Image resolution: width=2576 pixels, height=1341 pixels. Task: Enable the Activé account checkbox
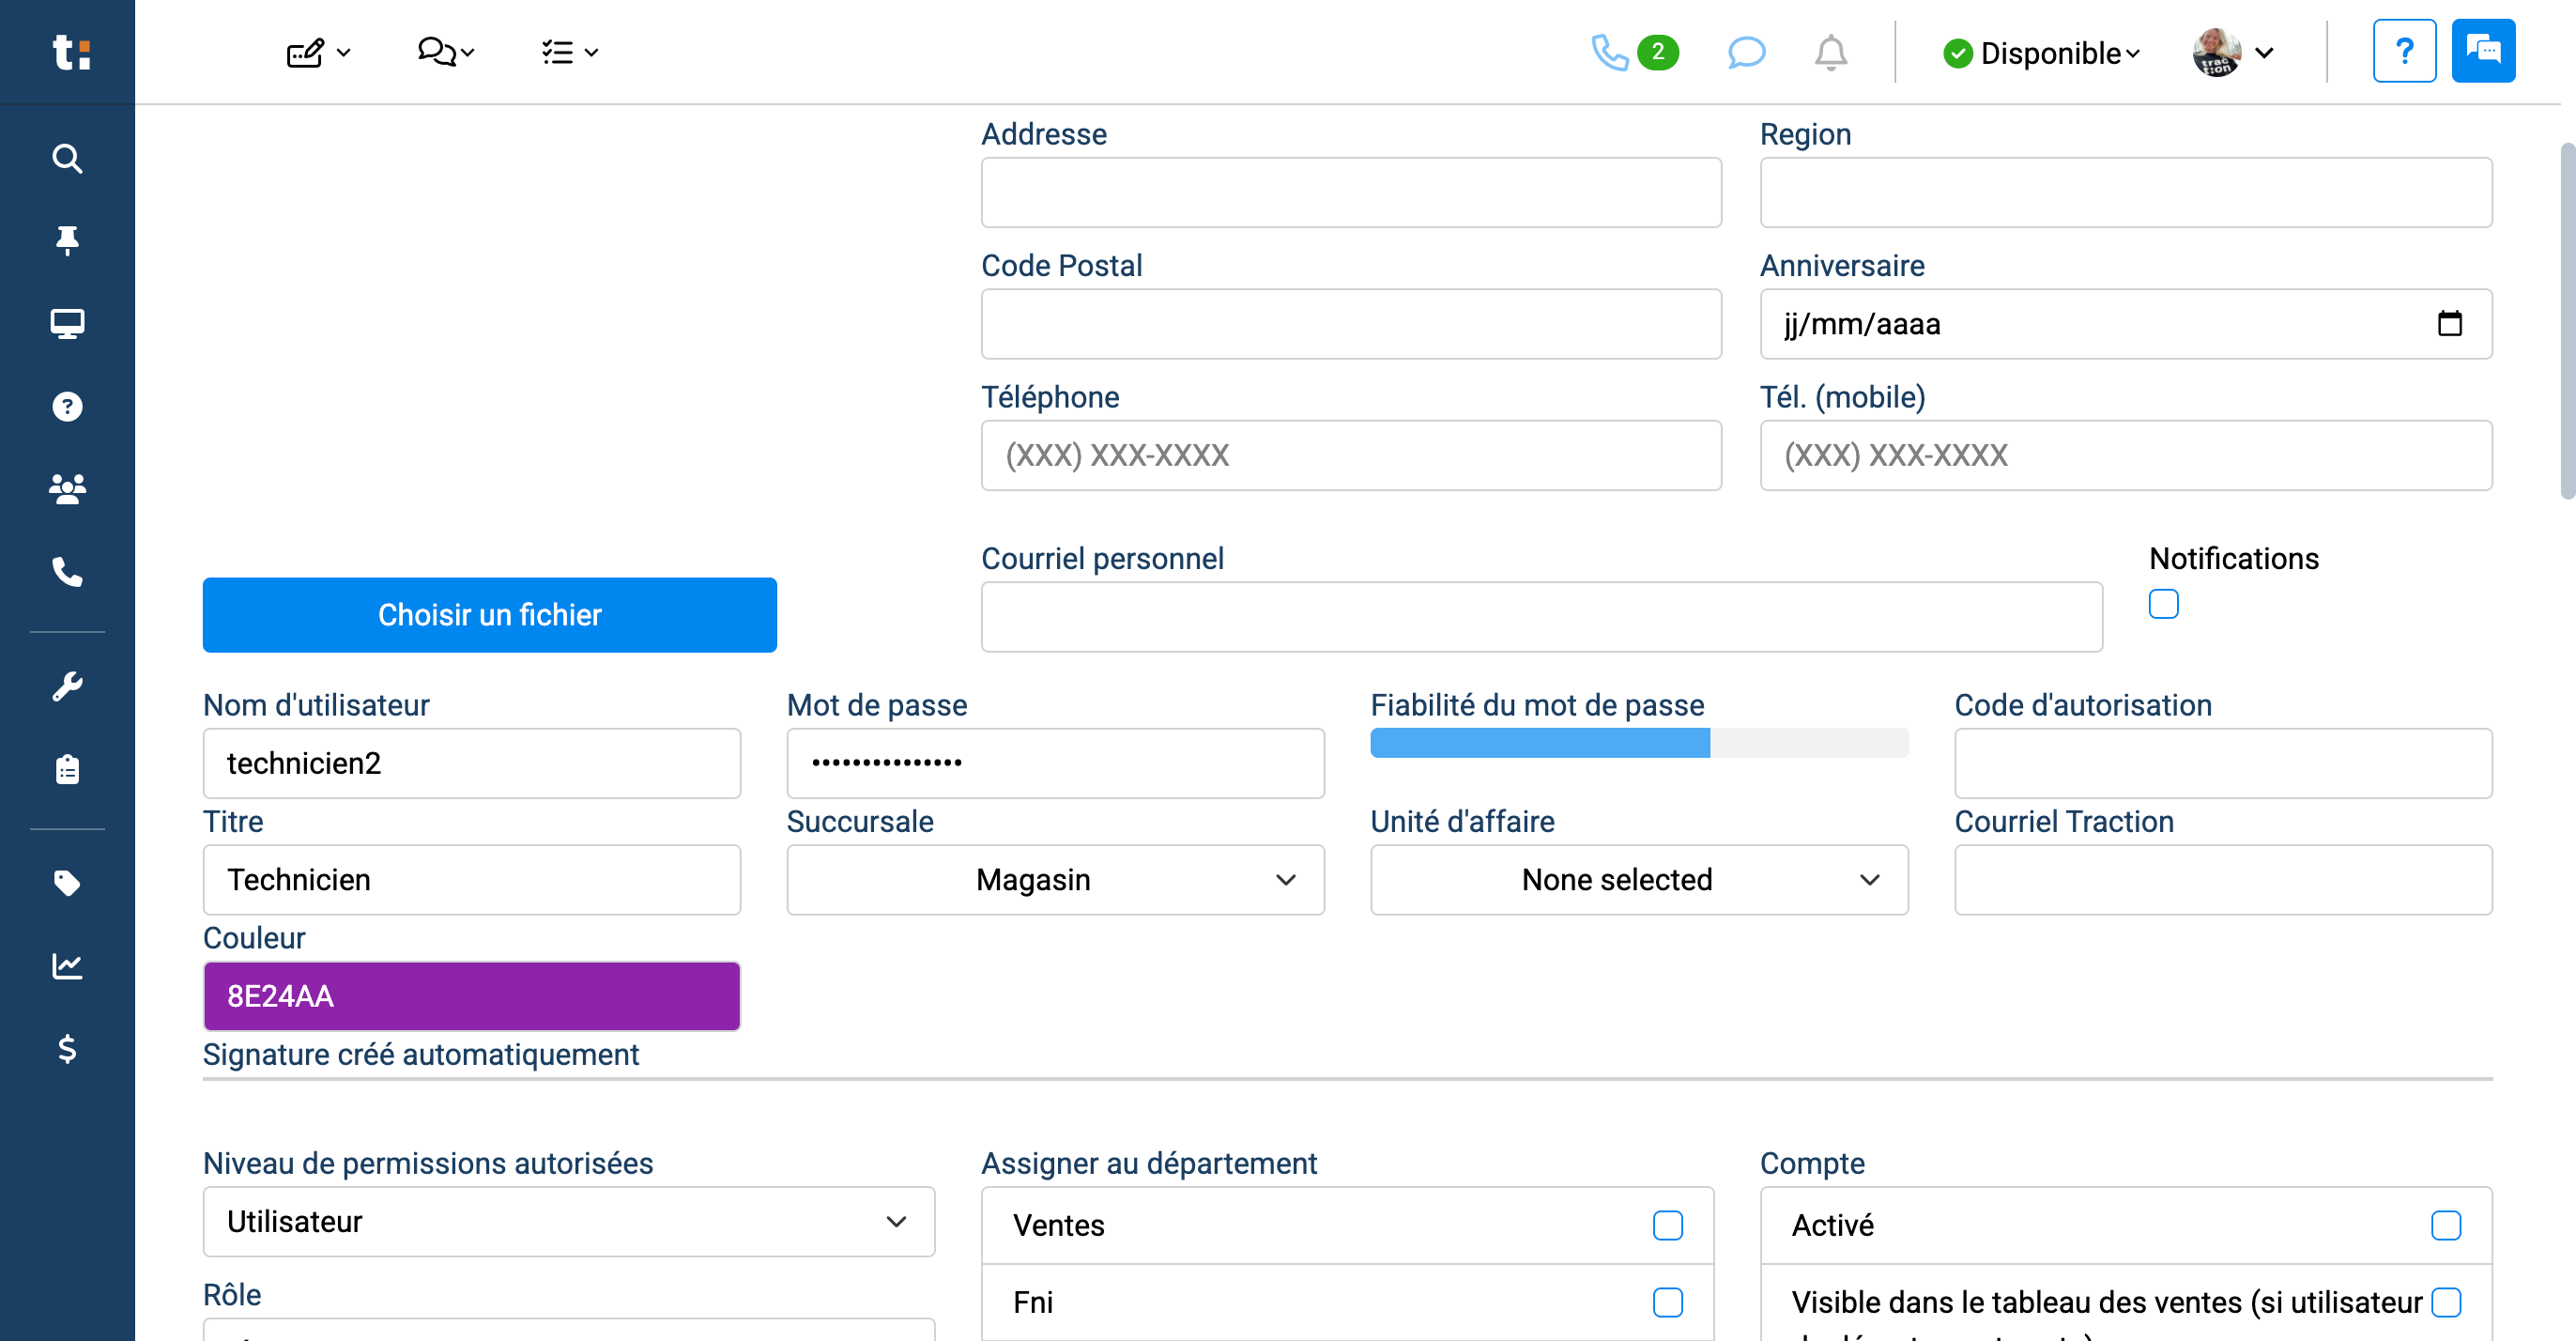tap(2445, 1225)
